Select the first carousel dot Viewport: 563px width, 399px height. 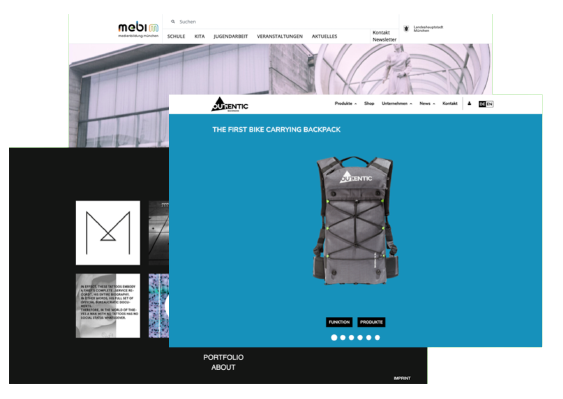[x=334, y=338]
